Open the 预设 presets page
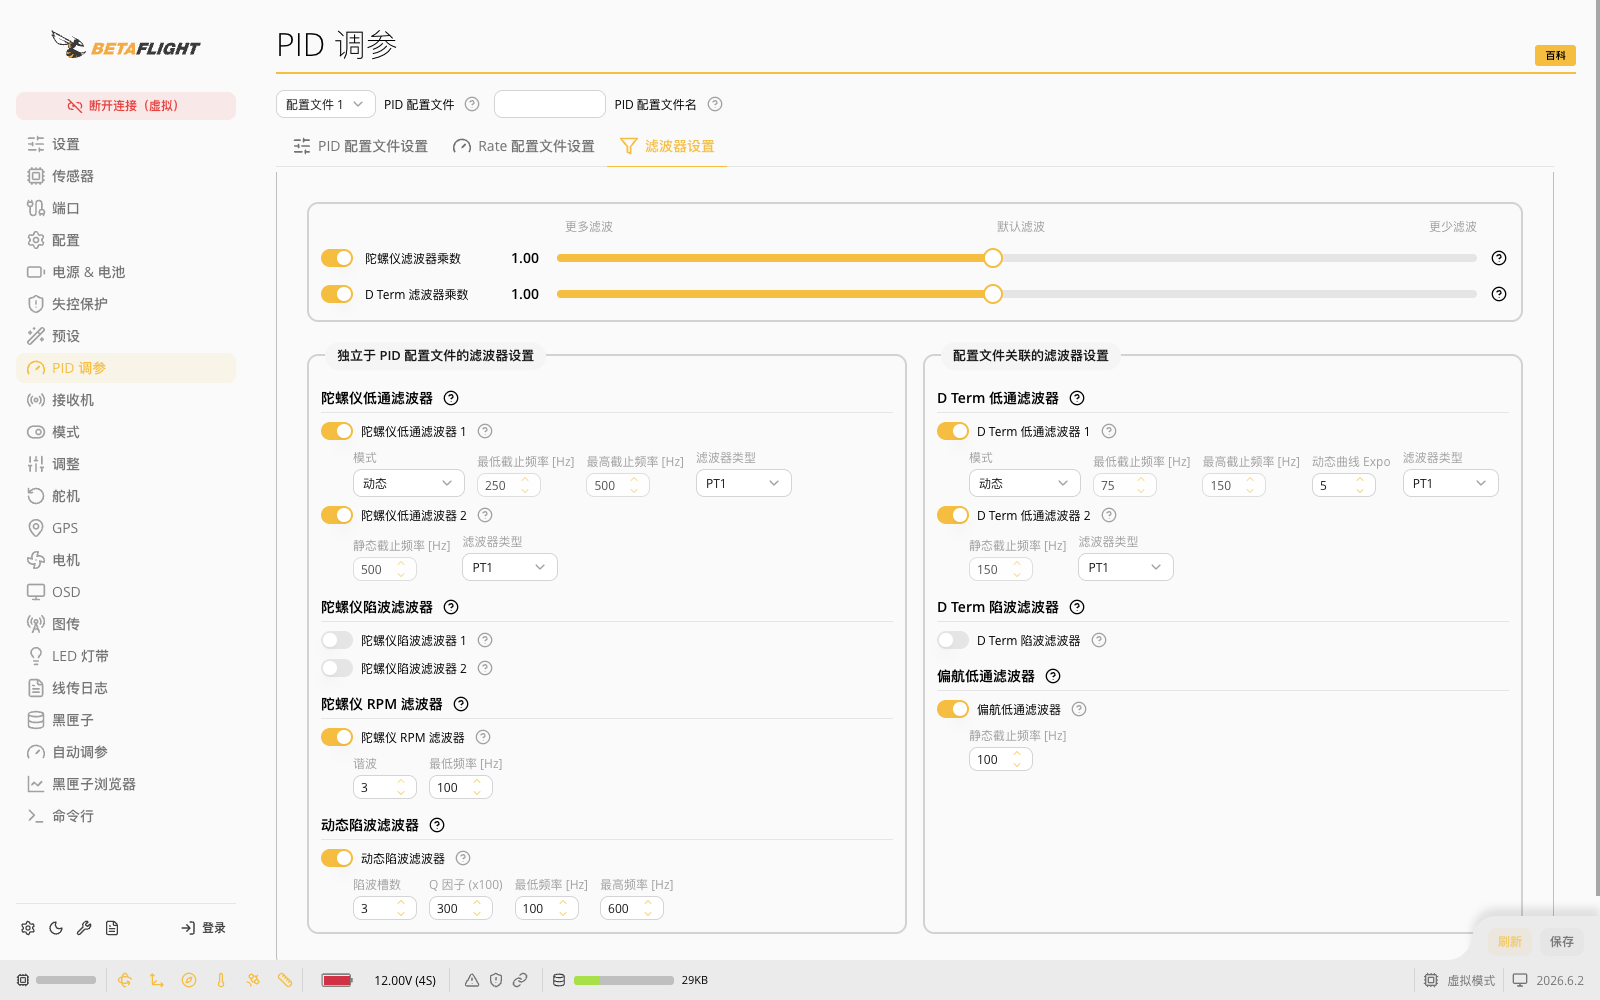This screenshot has width=1600, height=1000. (126, 336)
